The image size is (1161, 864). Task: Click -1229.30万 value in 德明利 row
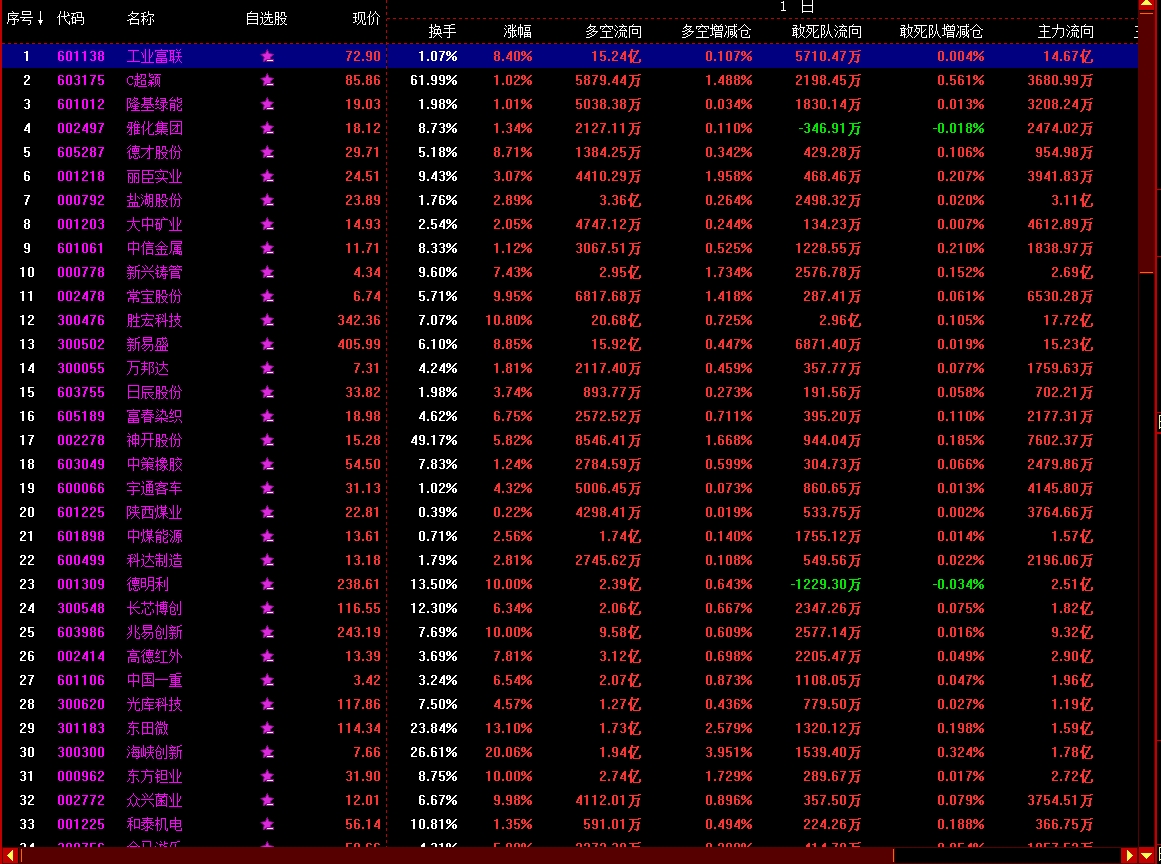tap(826, 585)
